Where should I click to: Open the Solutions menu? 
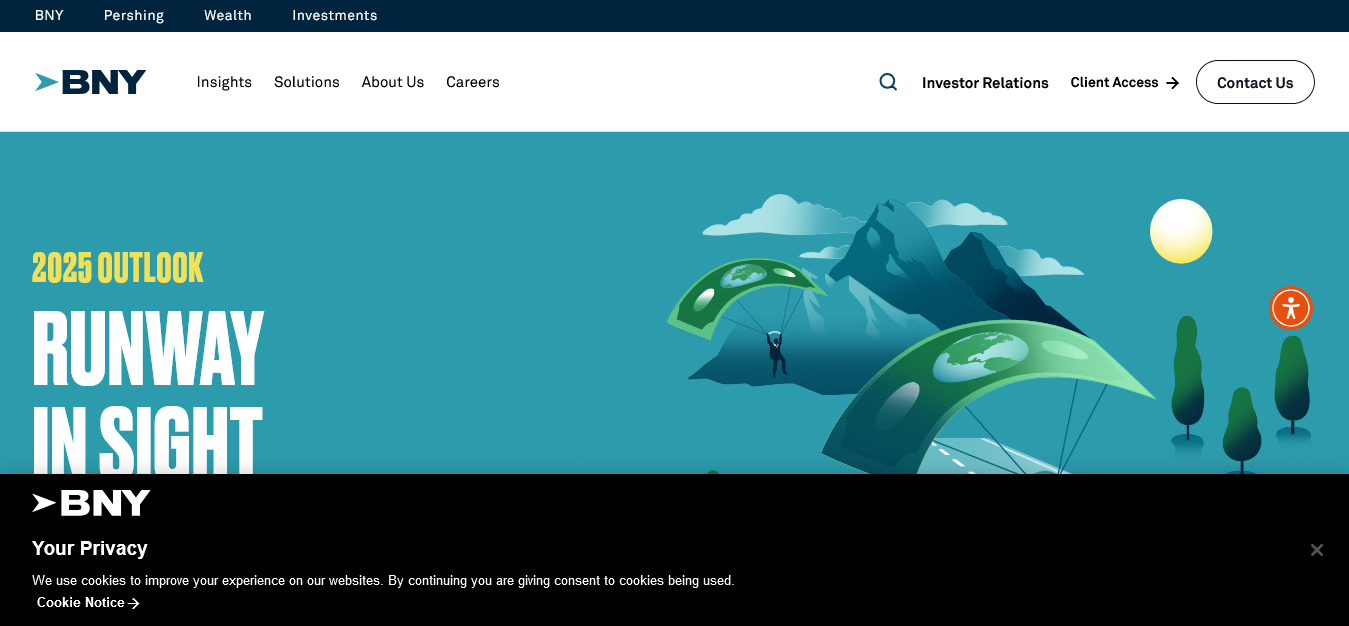[307, 82]
